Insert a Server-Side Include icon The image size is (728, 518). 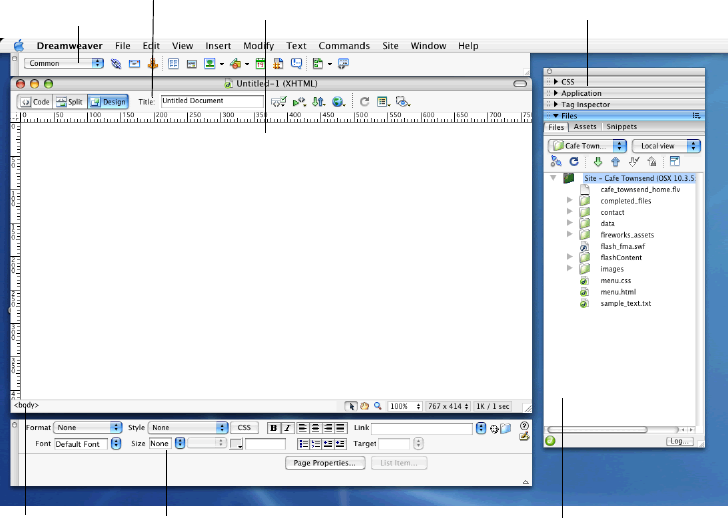tap(278, 64)
